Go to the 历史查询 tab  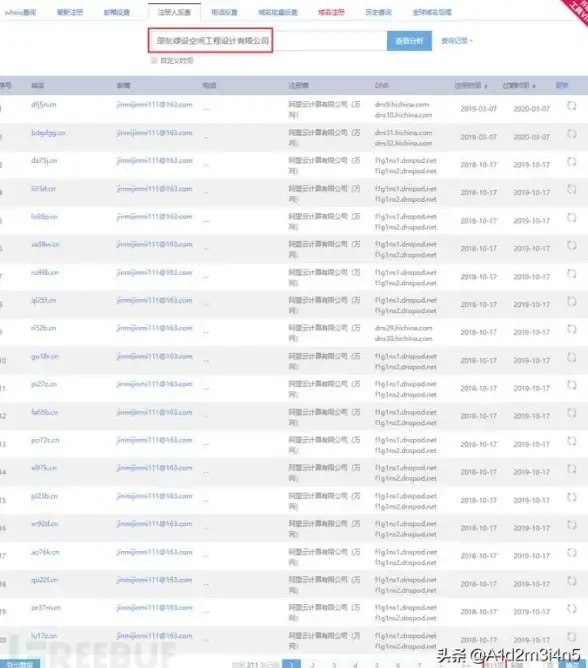(378, 12)
